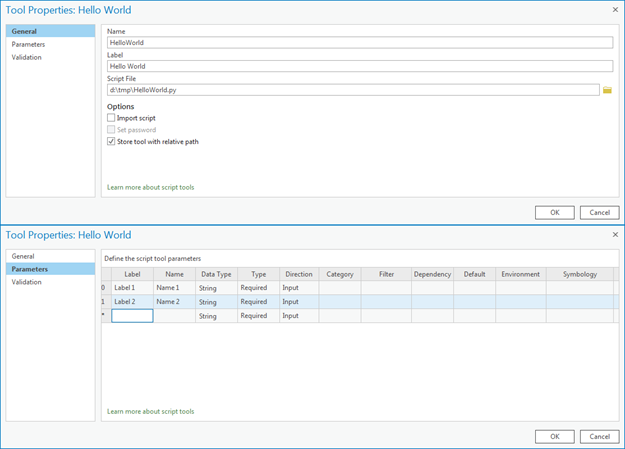Toggle the Set password checkbox
625x449 pixels.
point(111,130)
